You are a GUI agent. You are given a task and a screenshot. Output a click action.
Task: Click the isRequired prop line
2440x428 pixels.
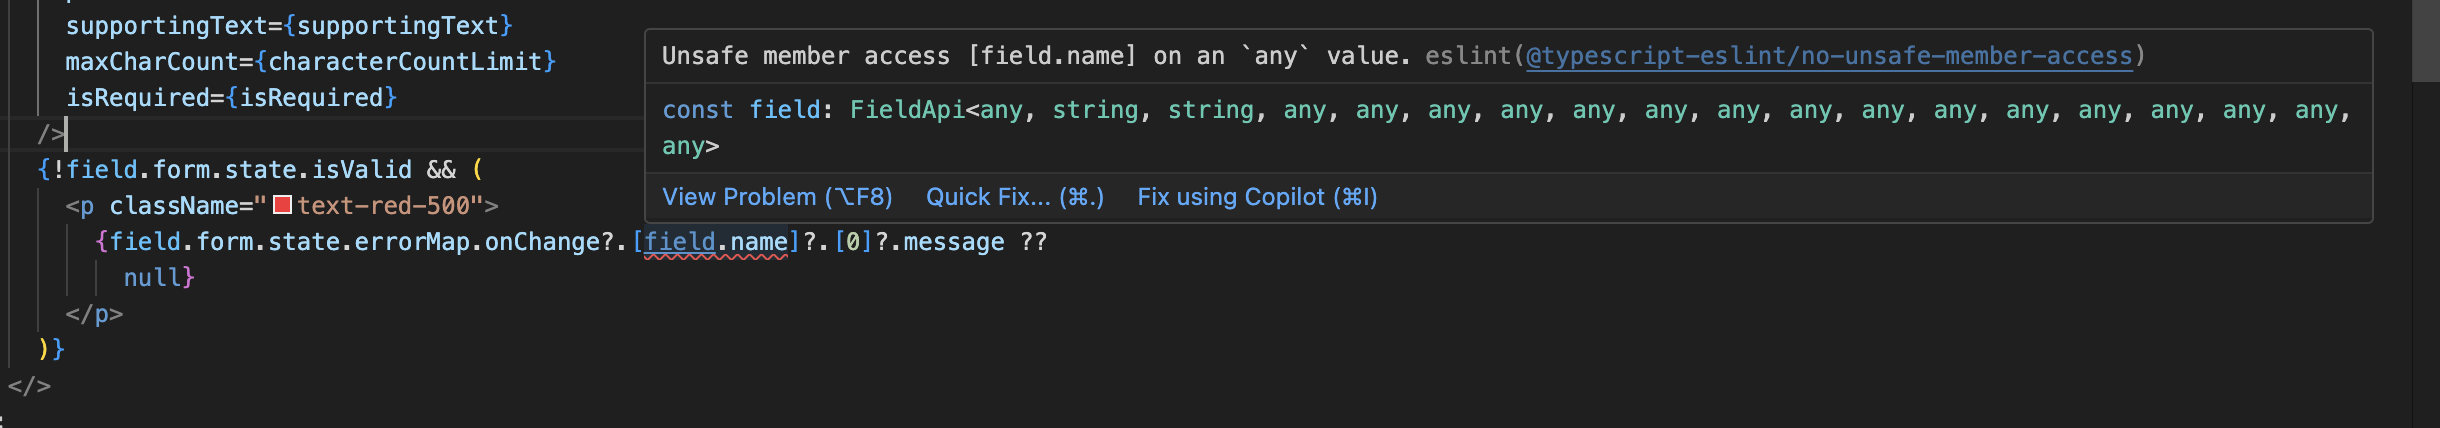click(x=231, y=97)
